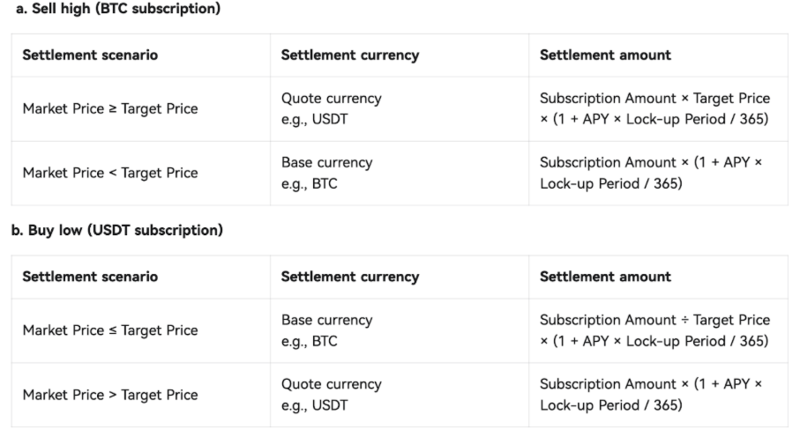Click the "b. Buy low (USDT subscription)" heading
This screenshot has height=437, width=800.
click(x=116, y=231)
